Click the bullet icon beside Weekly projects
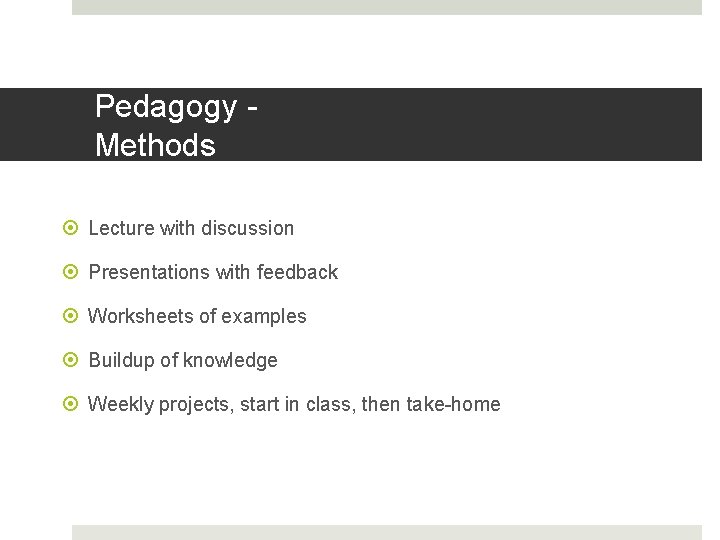Screen dimensions: 720x540 click(70, 404)
